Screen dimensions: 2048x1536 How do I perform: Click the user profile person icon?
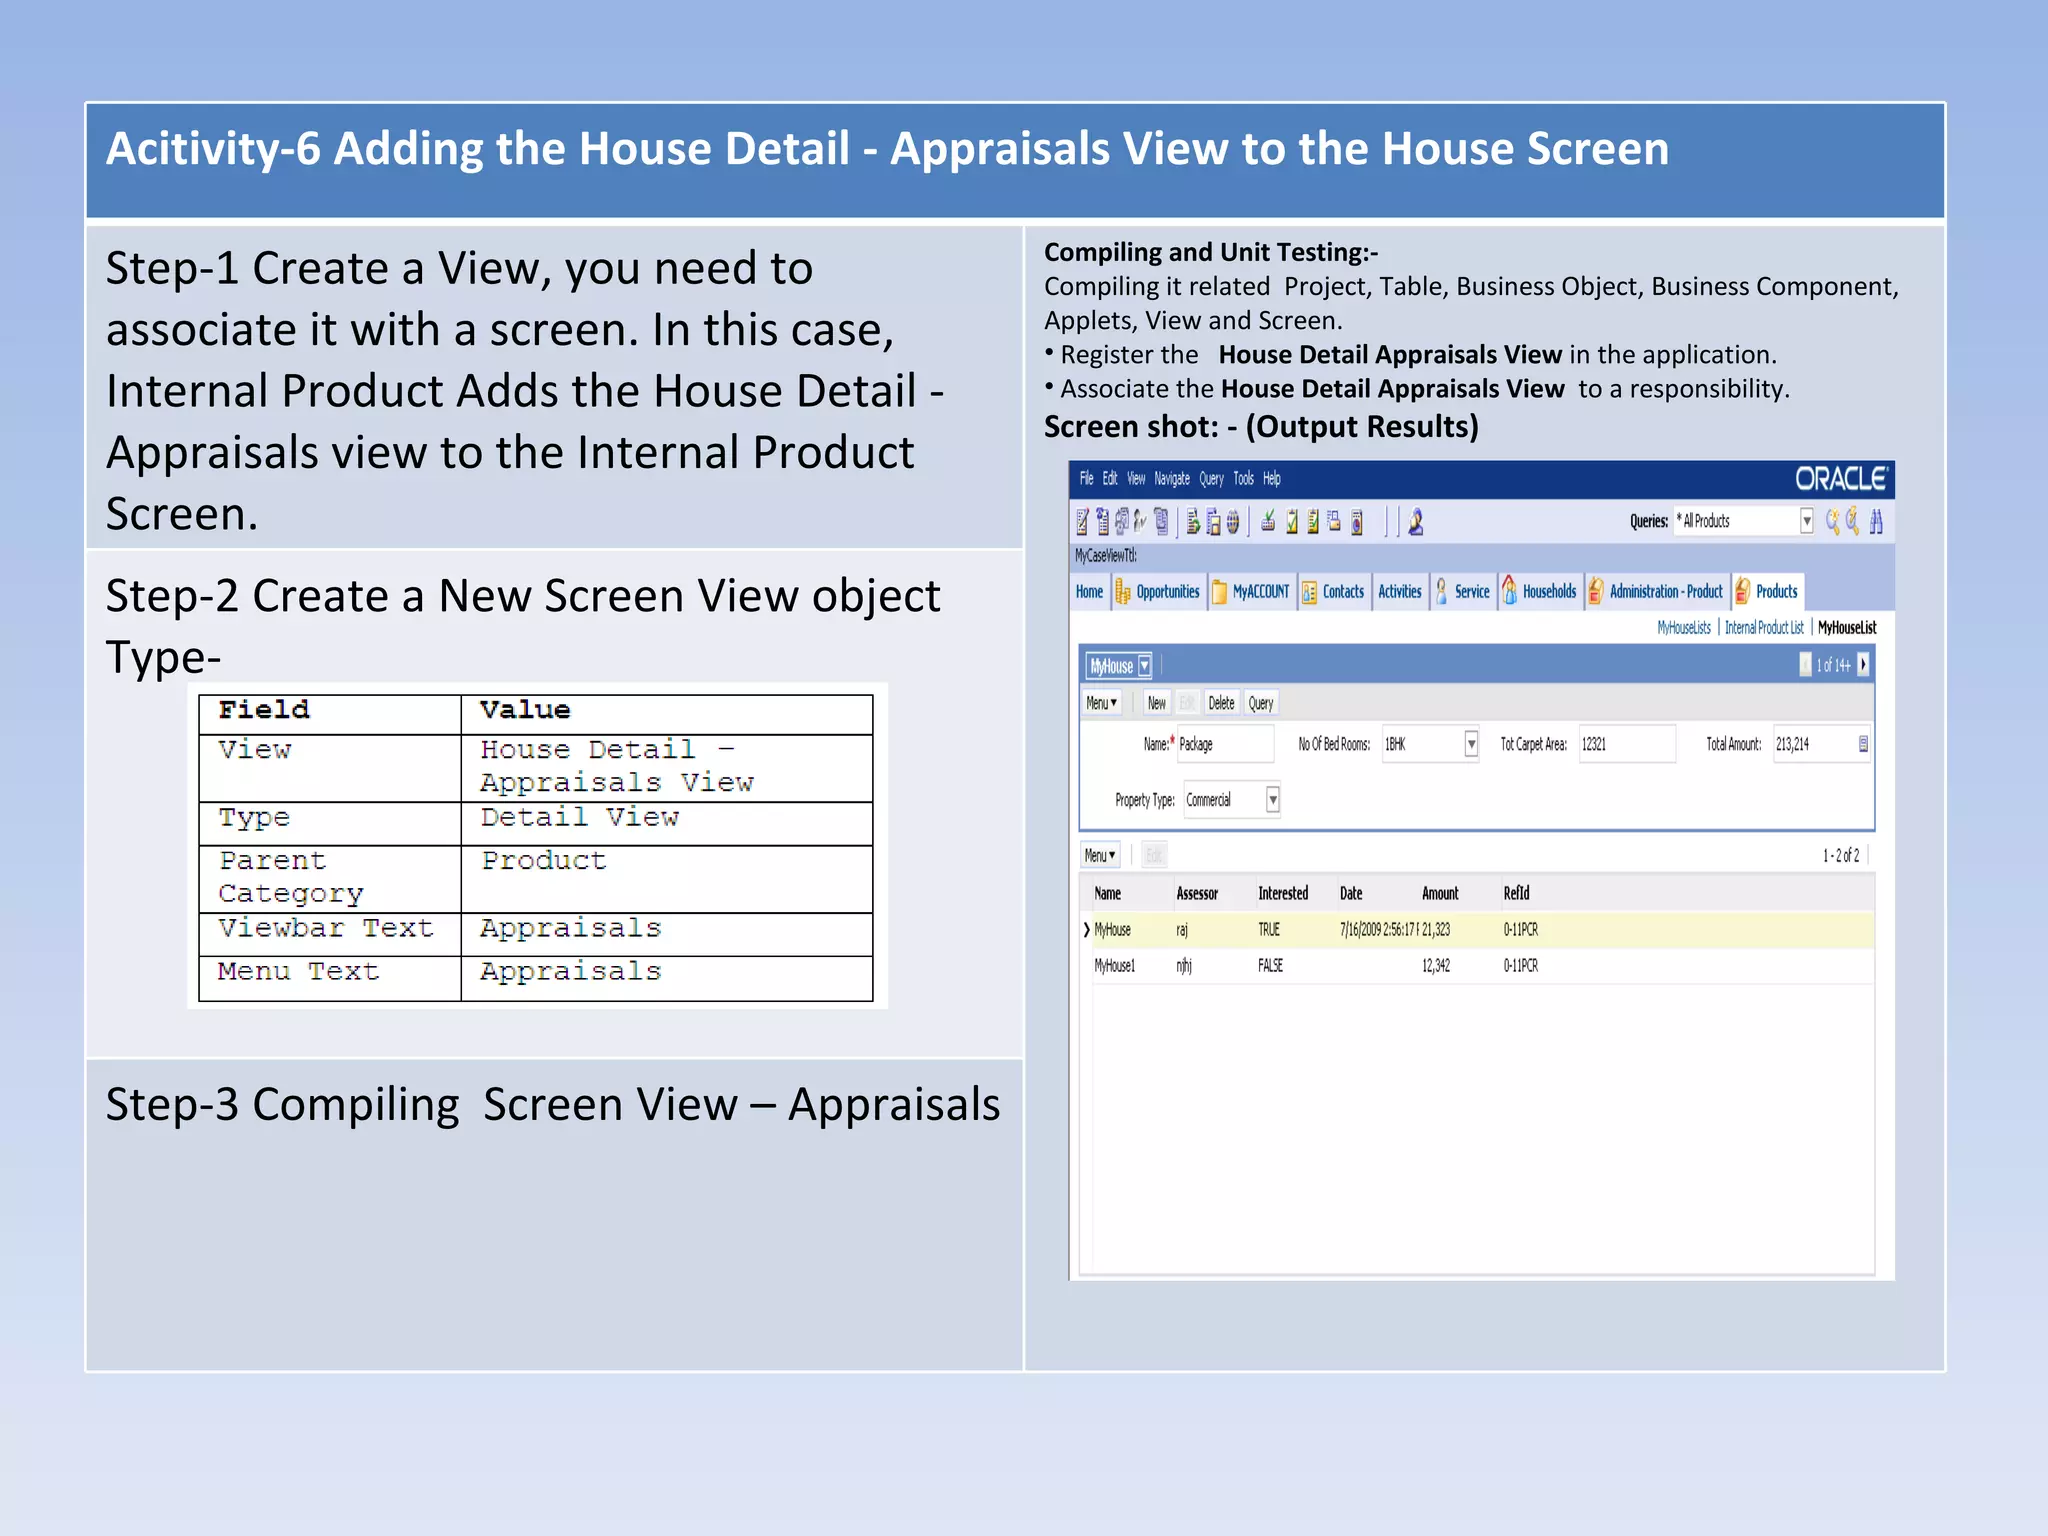tap(1416, 521)
